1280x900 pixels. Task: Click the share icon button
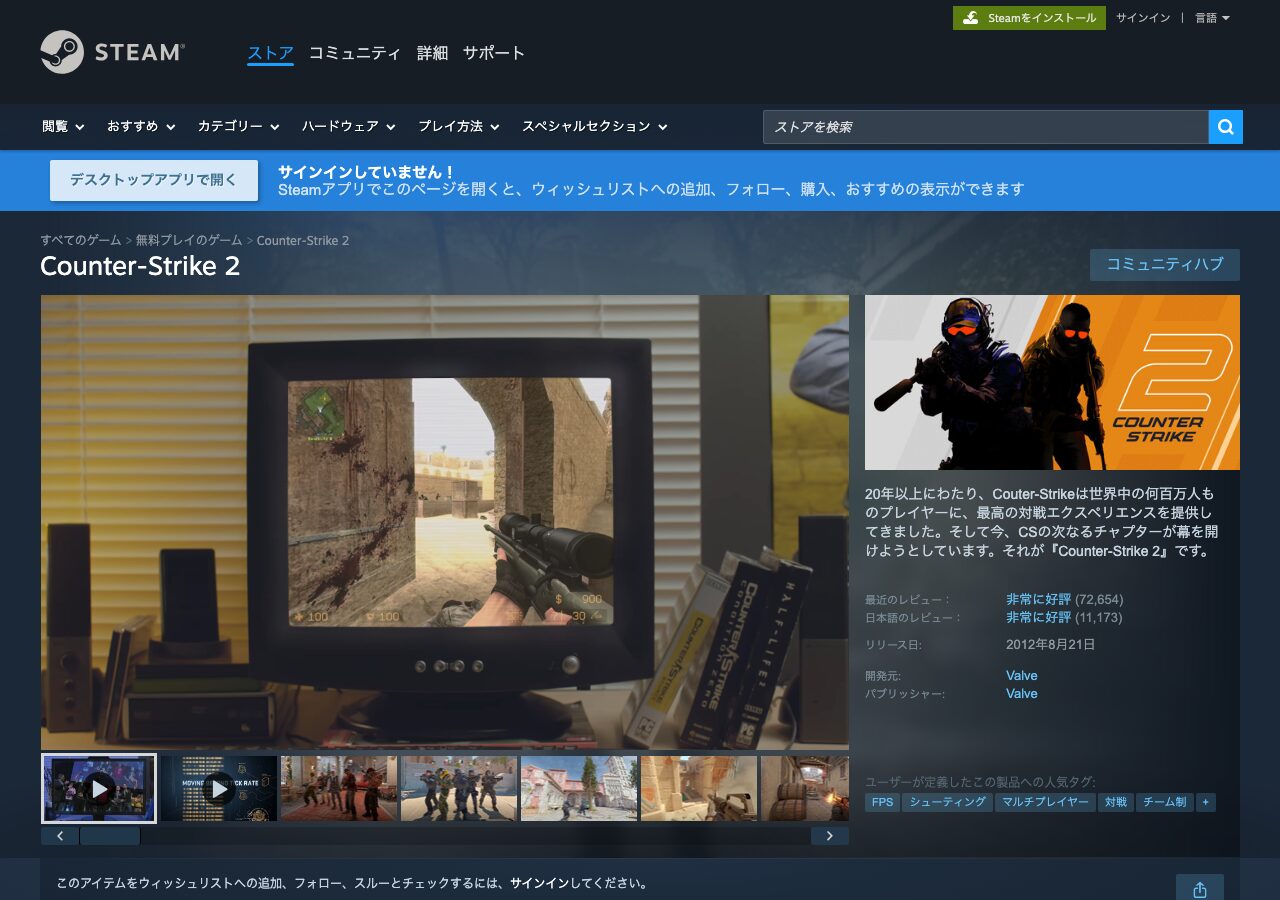pyautogui.click(x=1200, y=889)
